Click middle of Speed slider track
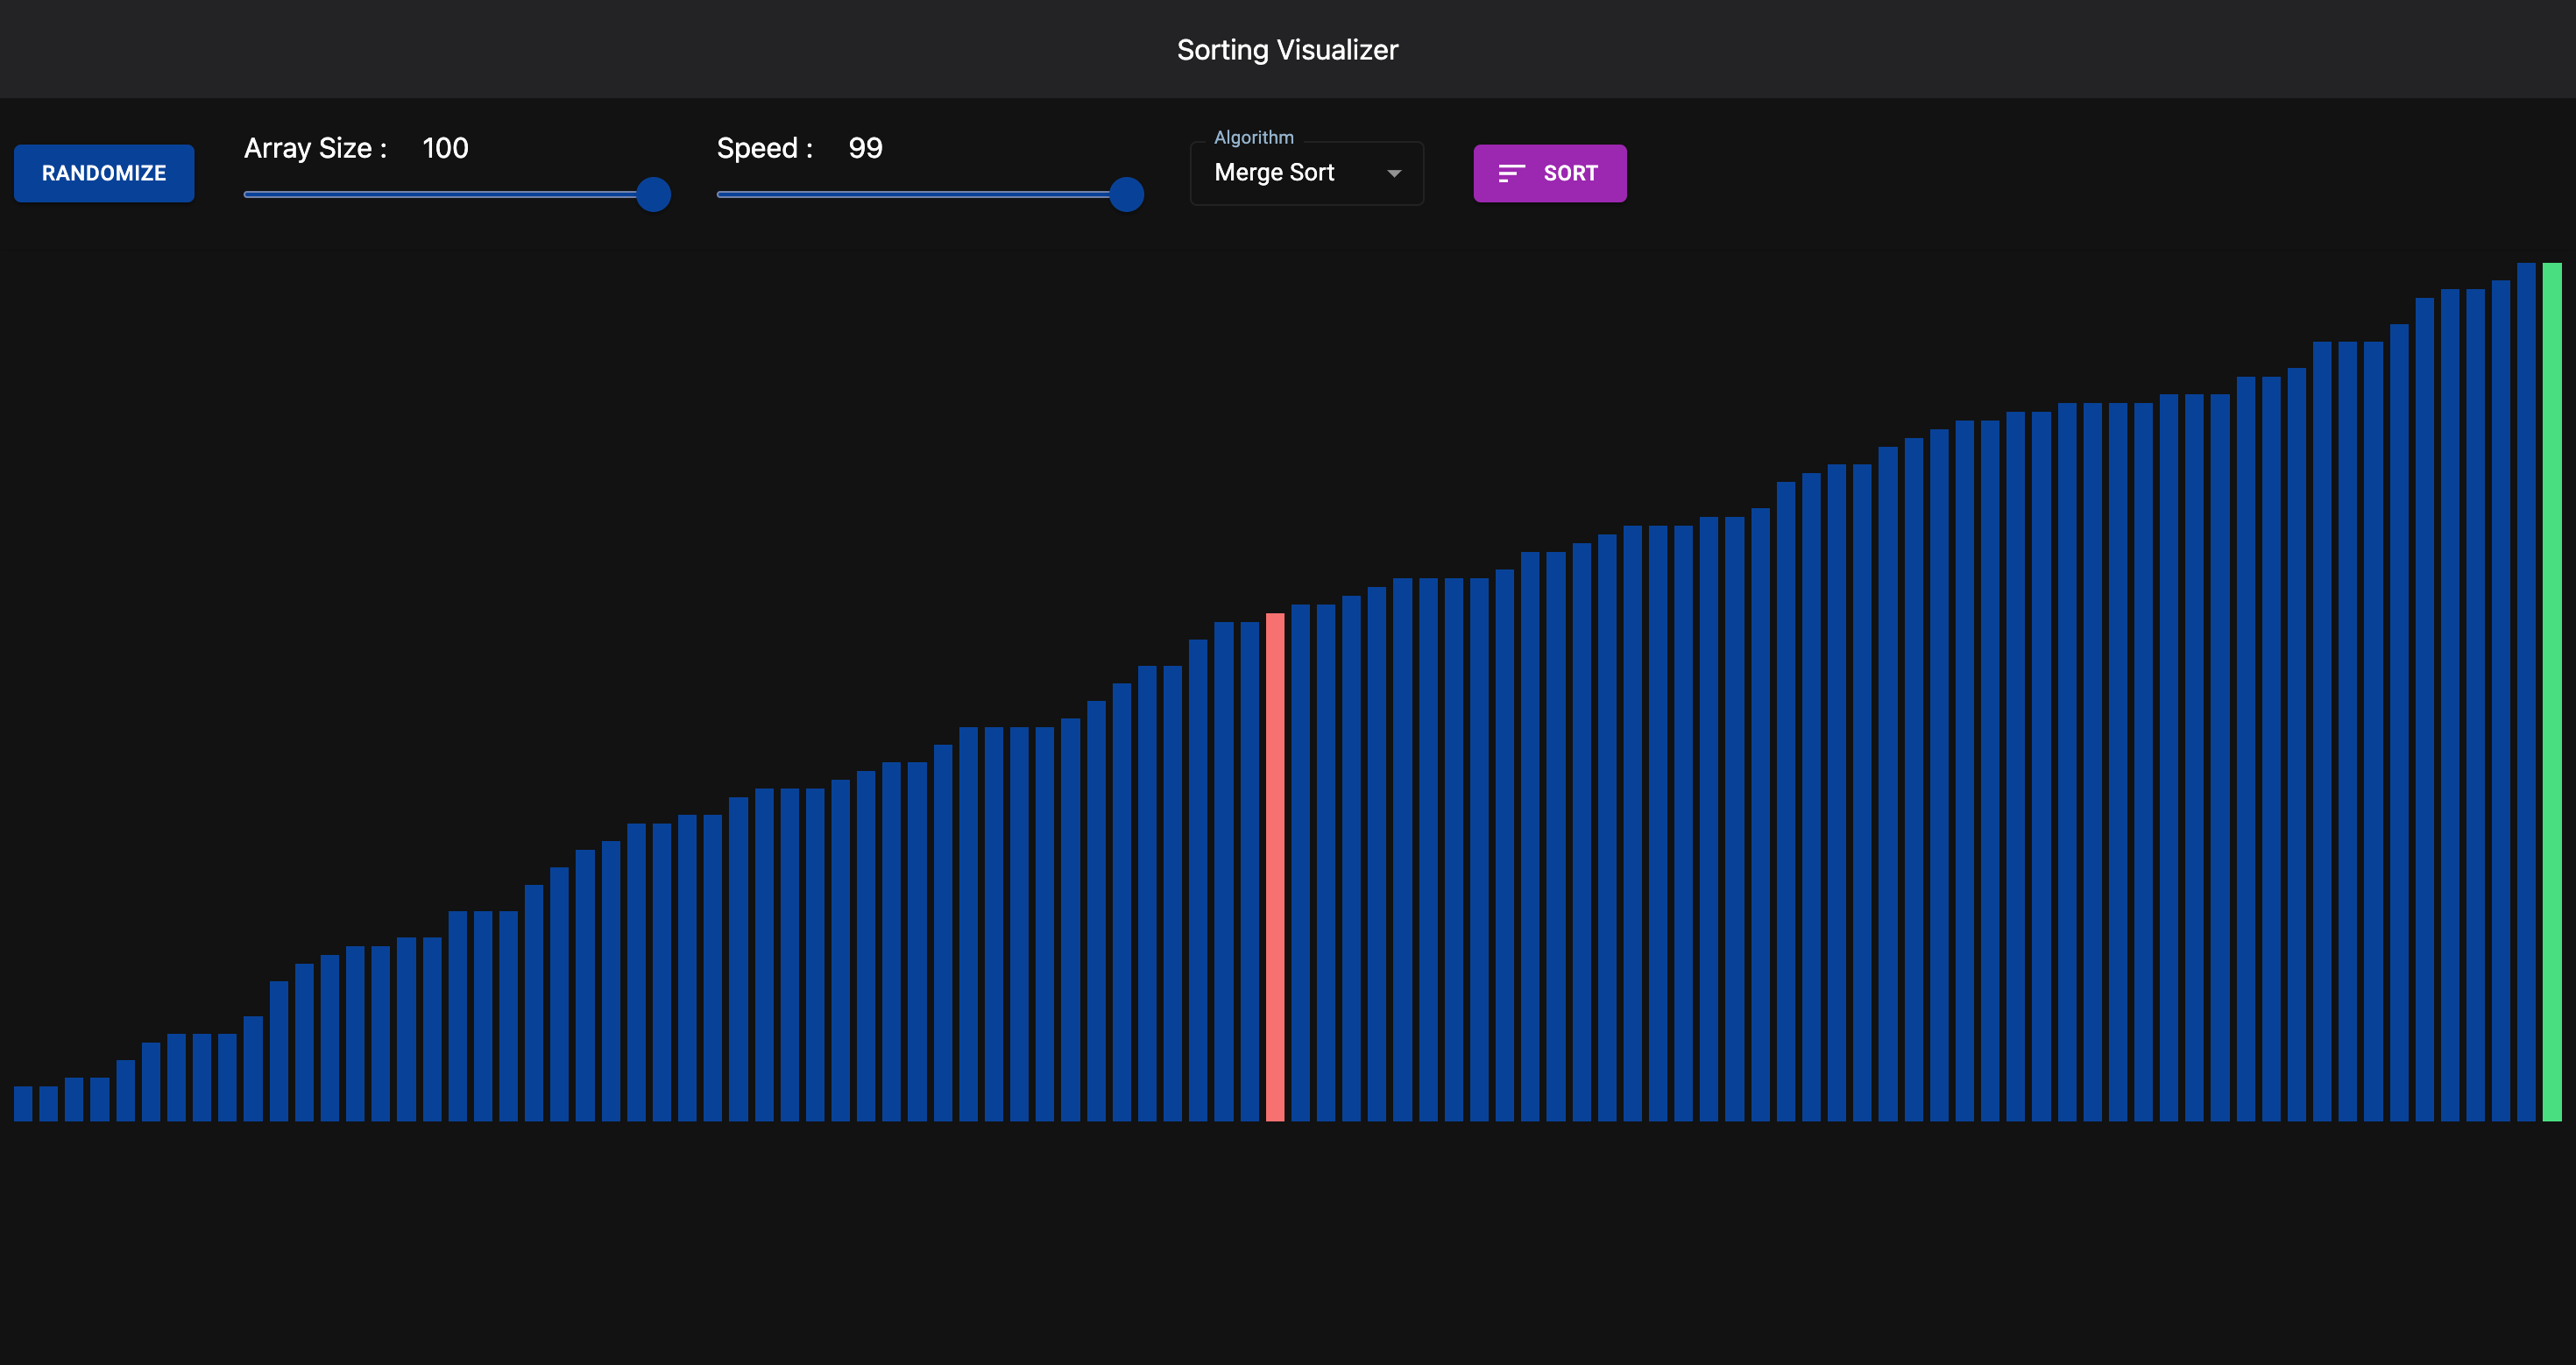The width and height of the screenshot is (2576, 1365). (921, 194)
